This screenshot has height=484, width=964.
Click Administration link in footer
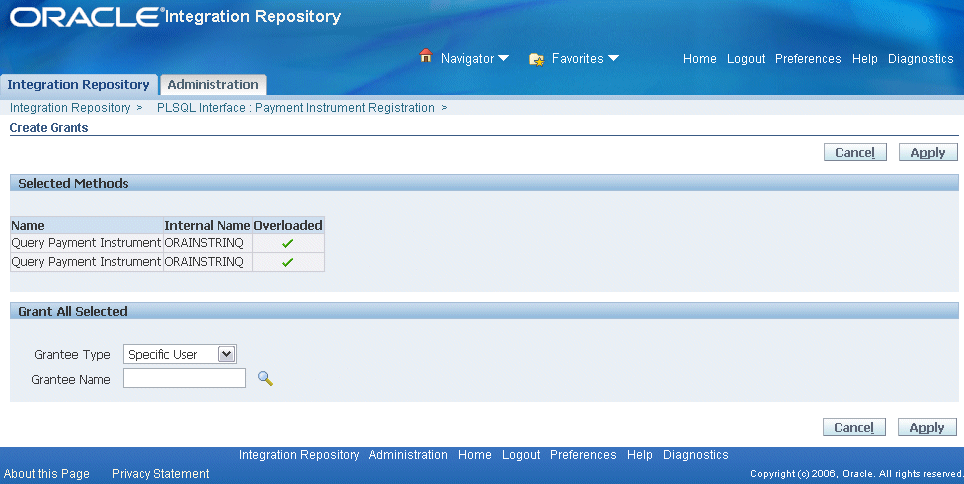click(408, 455)
